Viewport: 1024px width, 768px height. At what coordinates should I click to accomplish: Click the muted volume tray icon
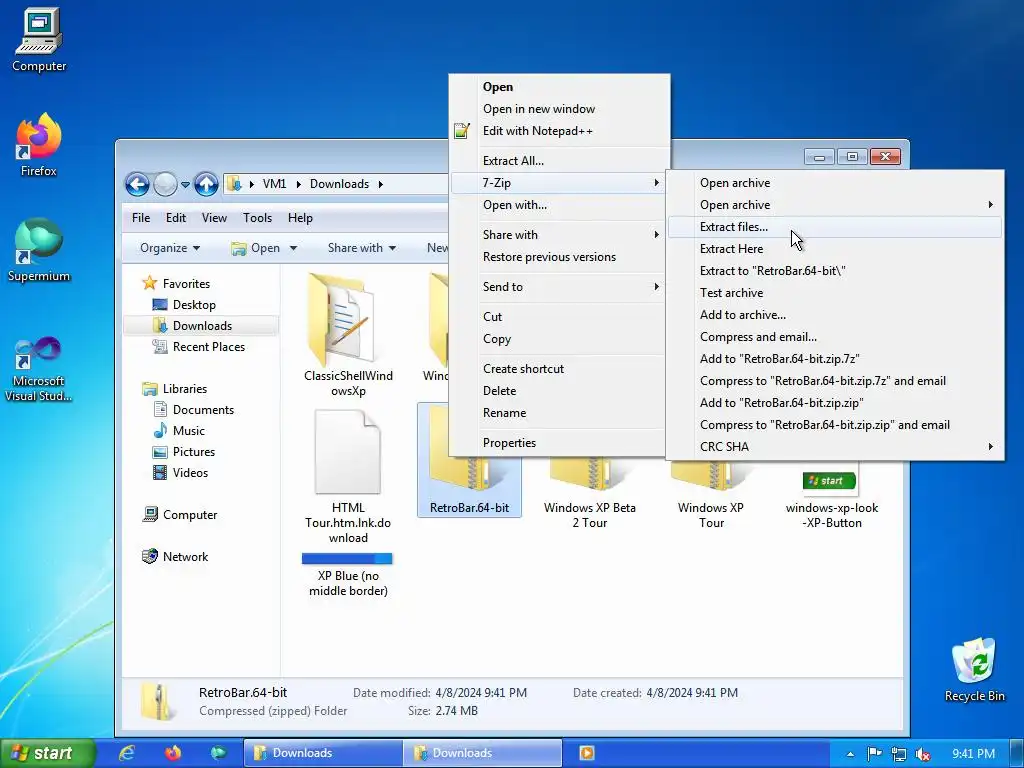point(923,754)
